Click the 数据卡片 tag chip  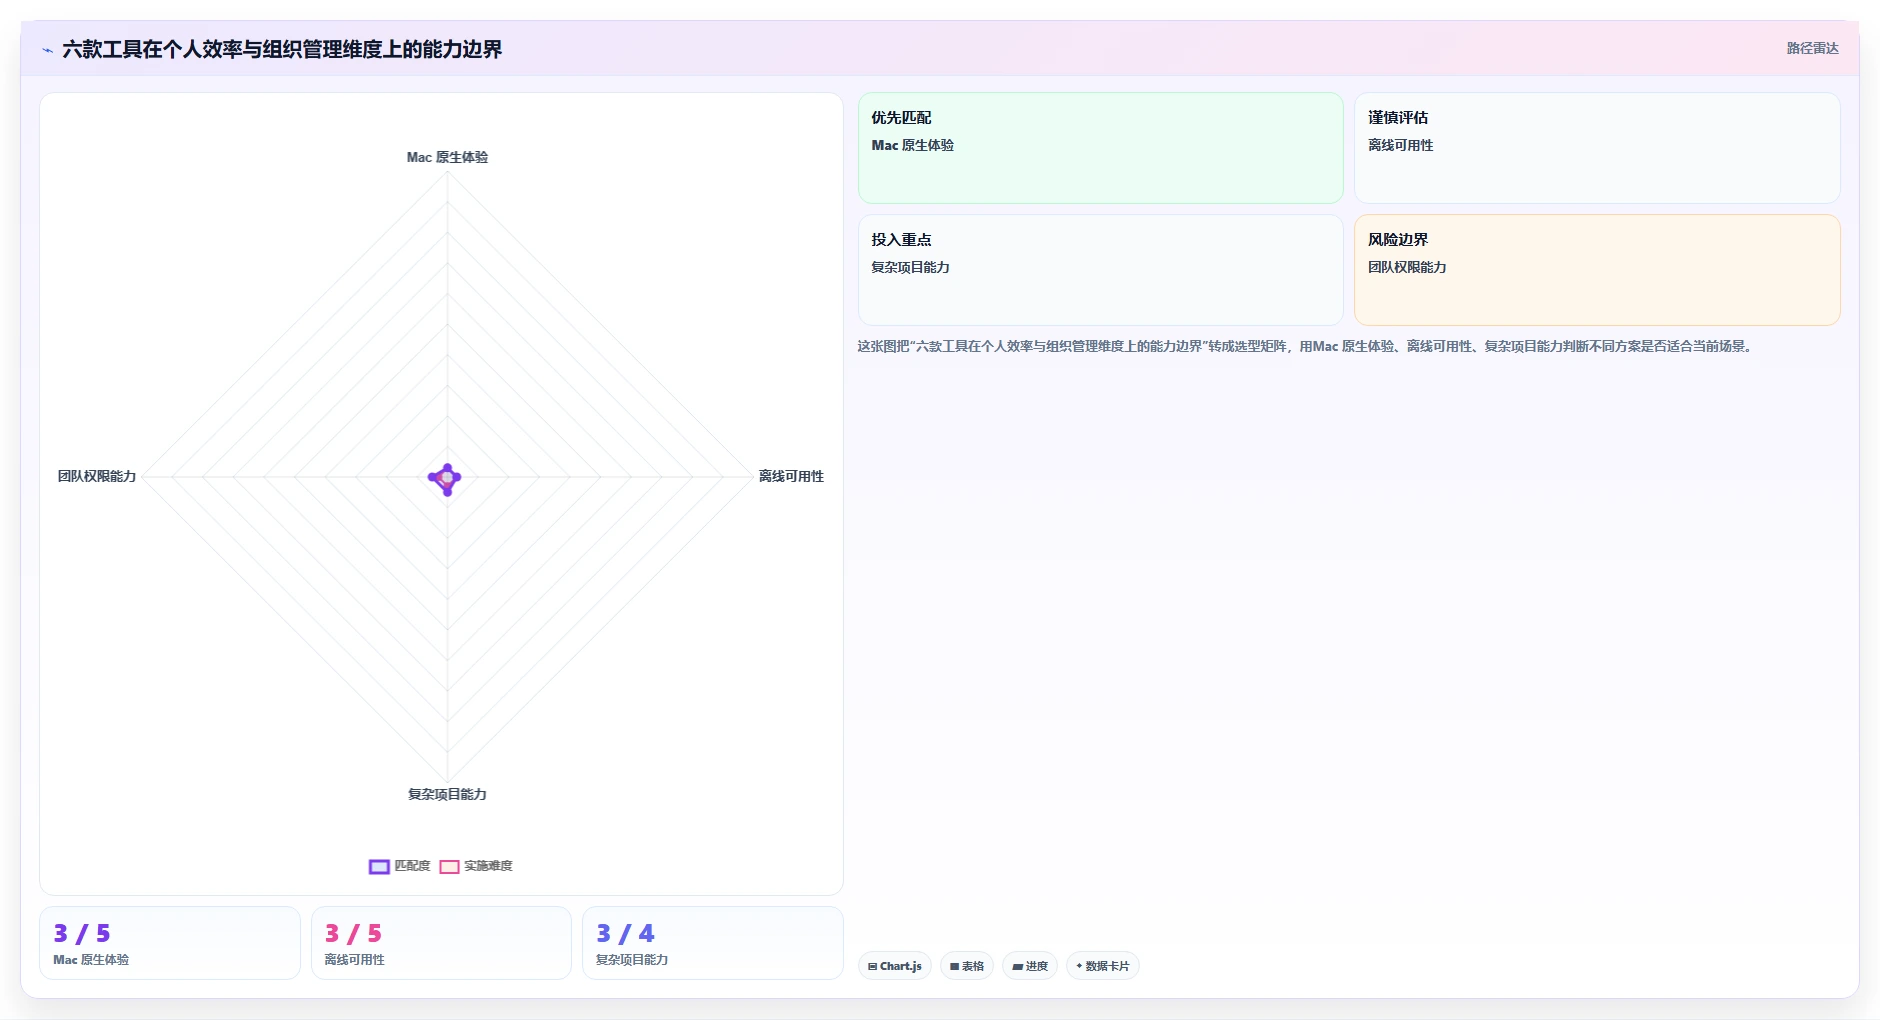(x=1103, y=966)
